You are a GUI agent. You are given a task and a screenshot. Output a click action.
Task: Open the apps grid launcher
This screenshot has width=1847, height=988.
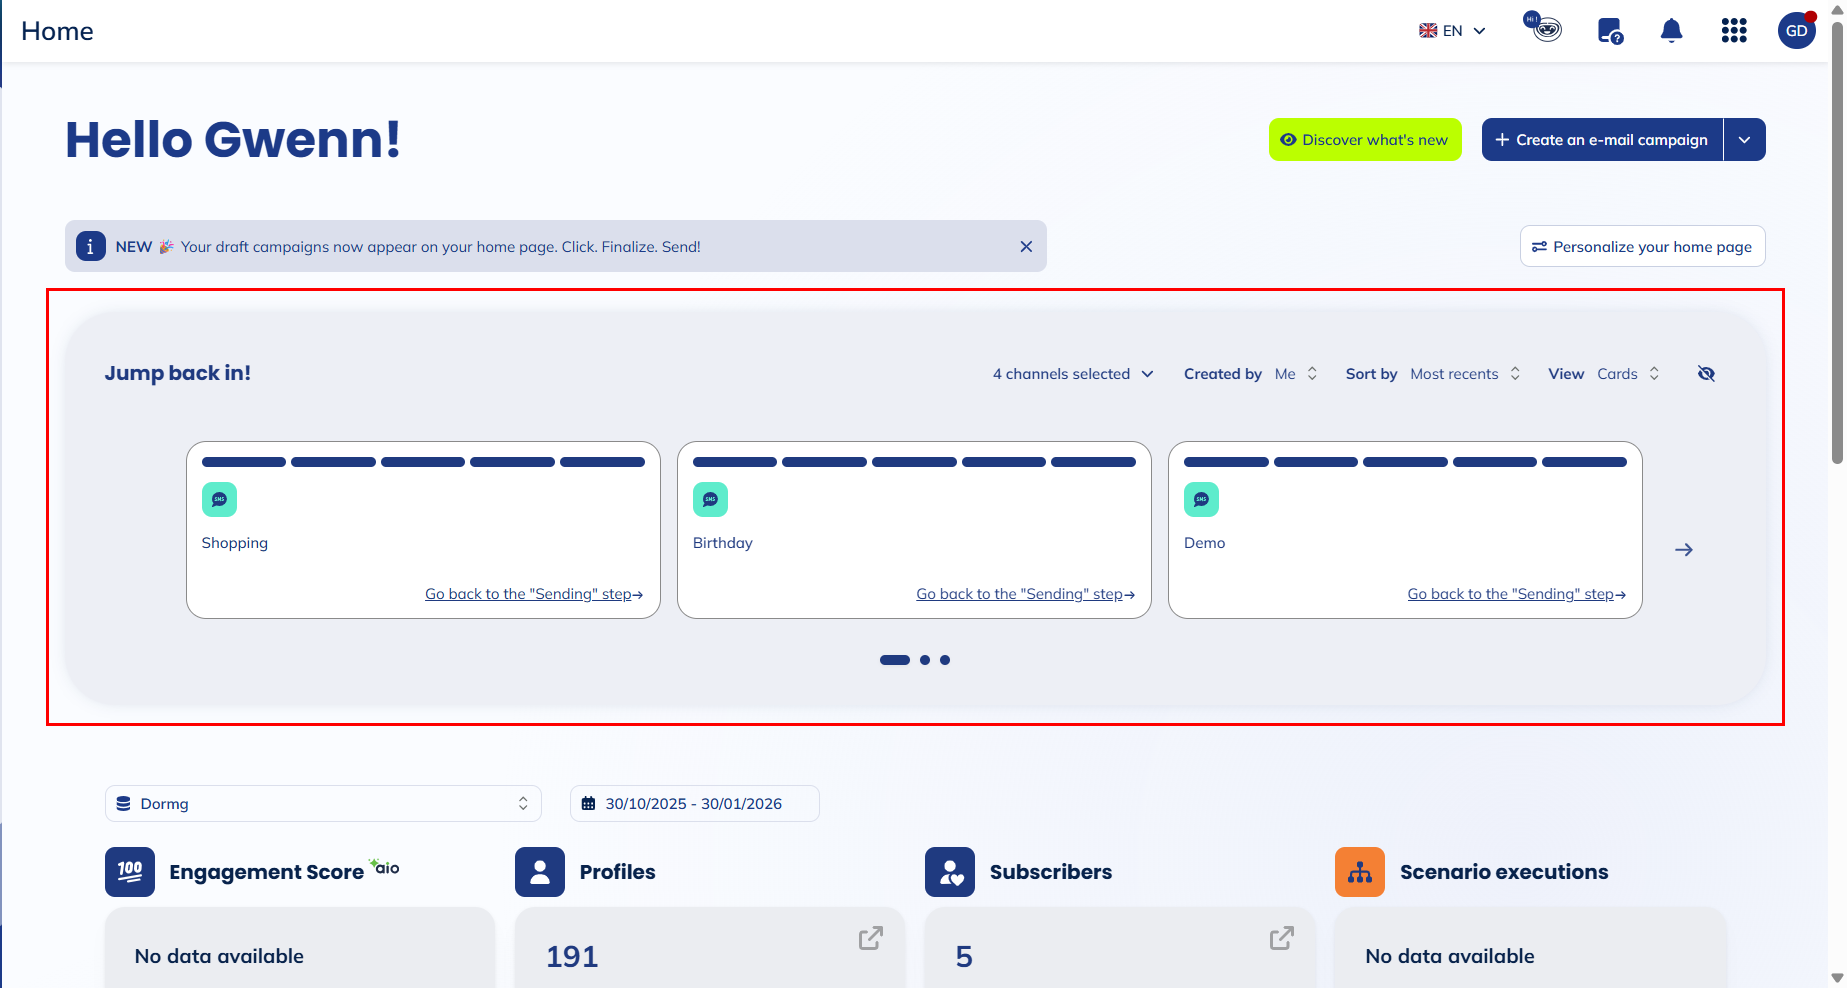[x=1733, y=31]
